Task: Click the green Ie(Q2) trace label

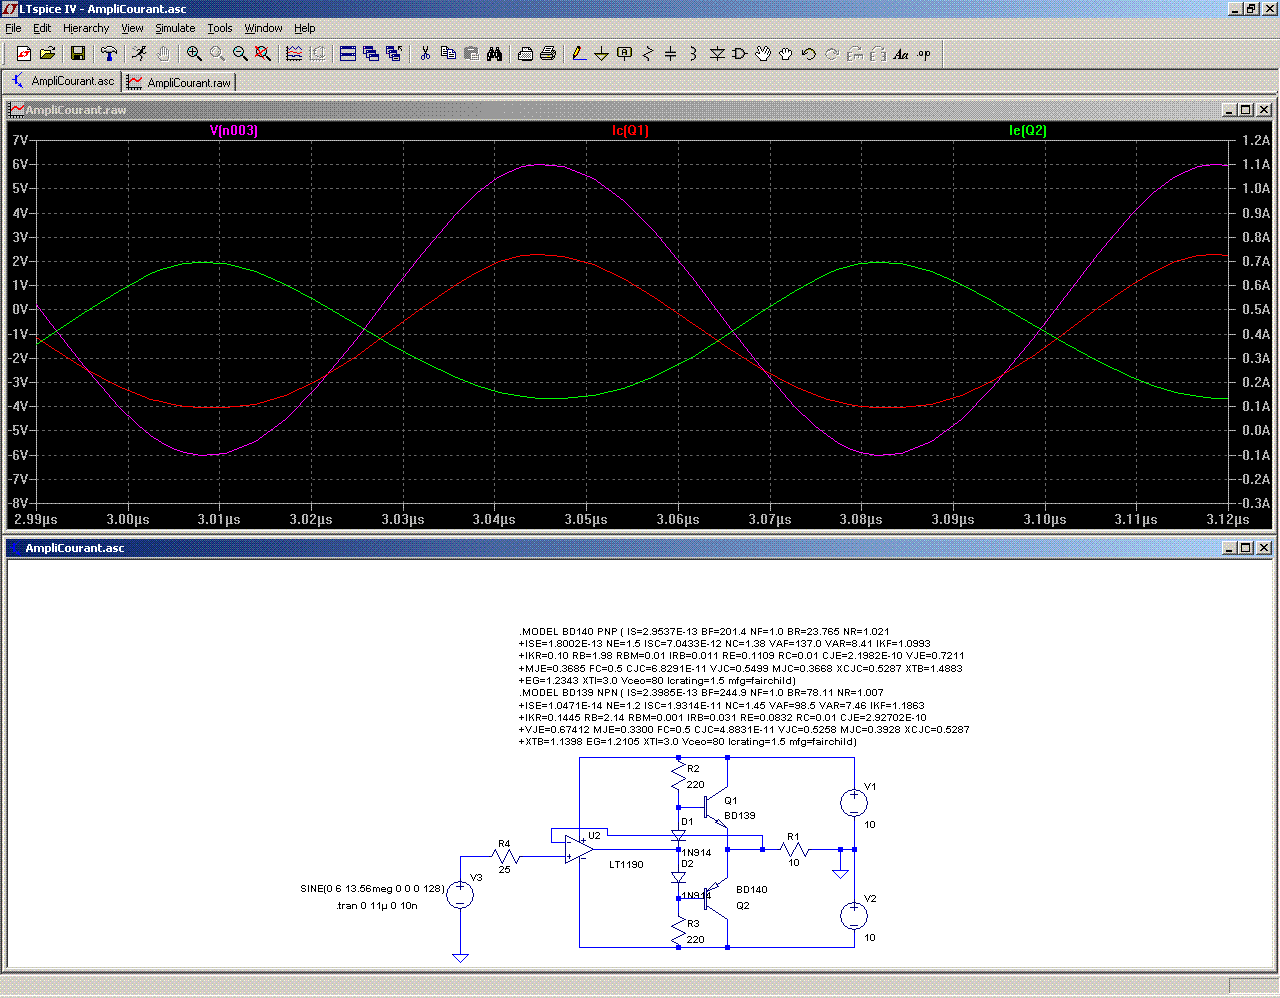Action: (x=1027, y=131)
